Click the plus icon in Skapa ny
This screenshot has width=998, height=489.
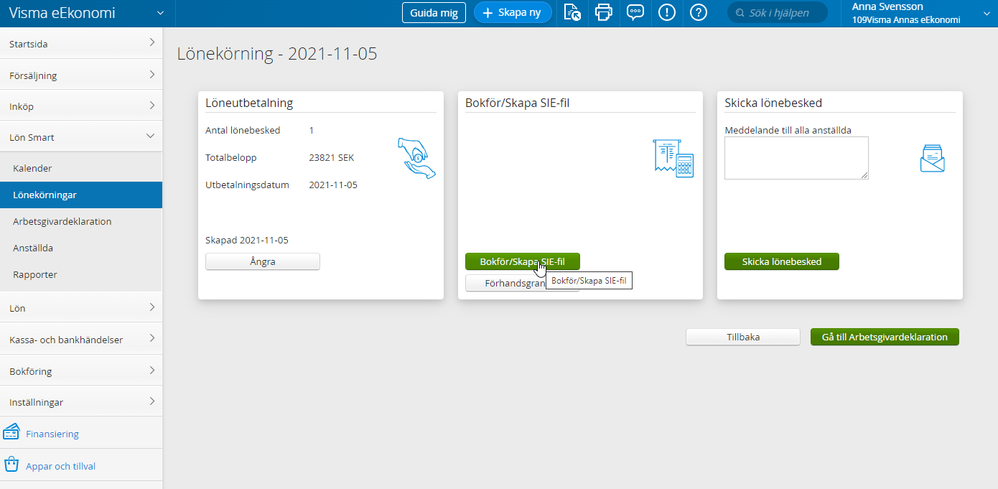coord(488,13)
